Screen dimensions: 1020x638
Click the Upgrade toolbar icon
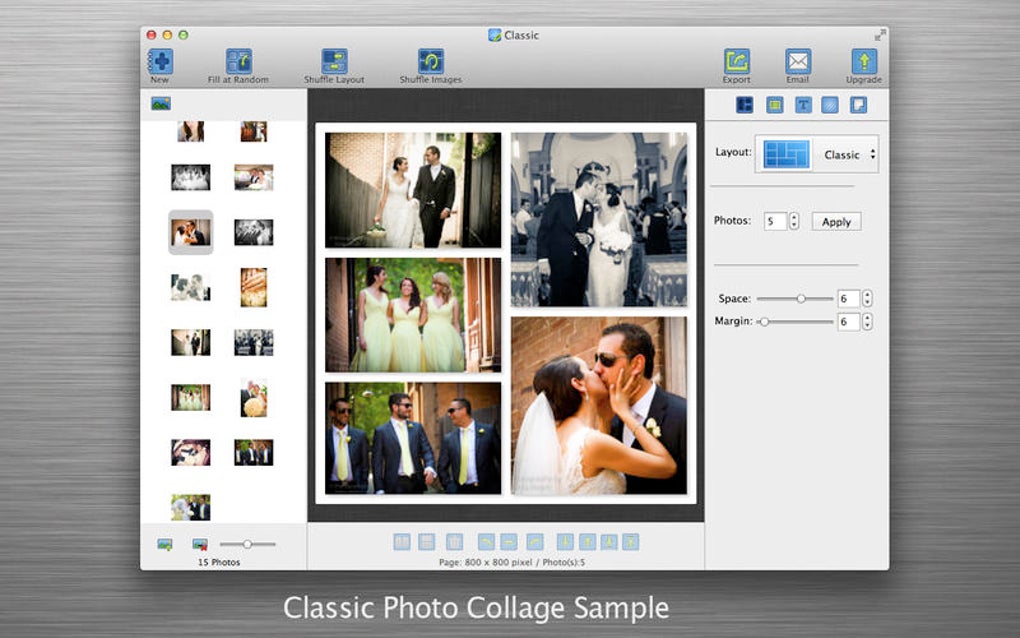tap(863, 62)
